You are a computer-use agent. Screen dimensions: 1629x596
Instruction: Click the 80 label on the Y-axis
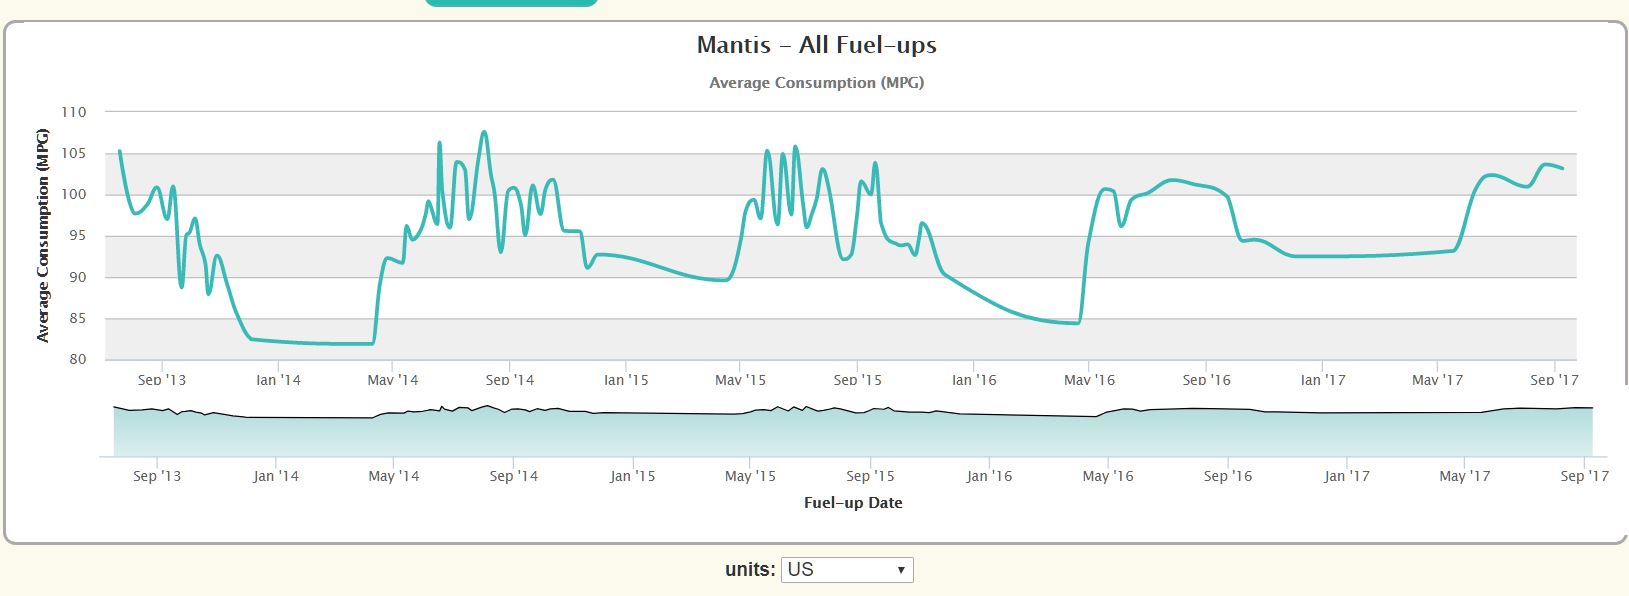[x=77, y=360]
